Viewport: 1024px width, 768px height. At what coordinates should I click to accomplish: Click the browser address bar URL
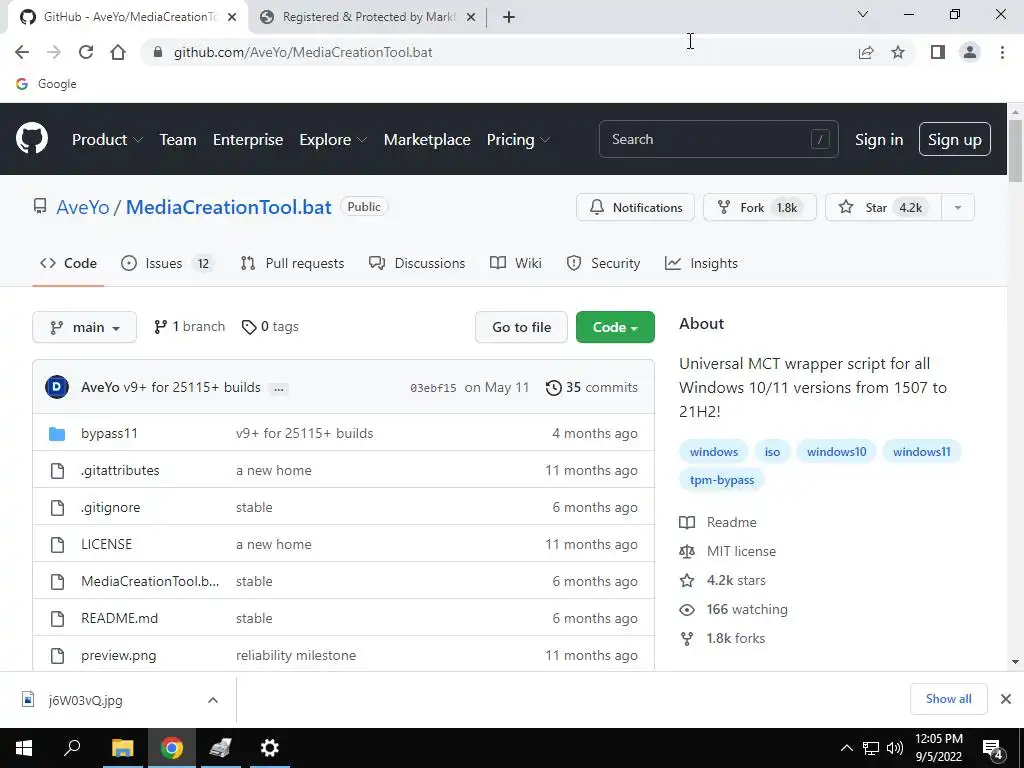pyautogui.click(x=303, y=52)
